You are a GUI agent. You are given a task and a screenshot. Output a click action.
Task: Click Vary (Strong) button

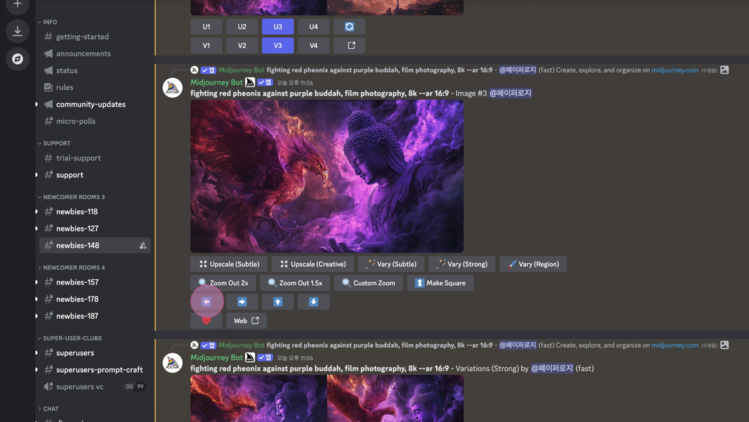click(462, 264)
